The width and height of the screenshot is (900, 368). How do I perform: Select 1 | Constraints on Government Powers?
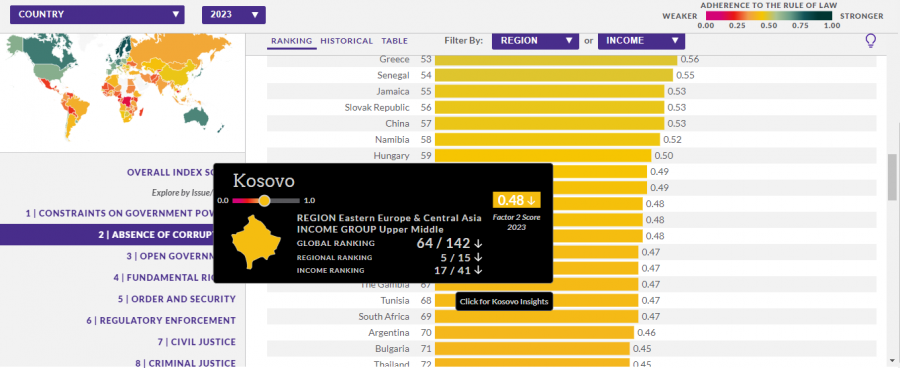[119, 213]
